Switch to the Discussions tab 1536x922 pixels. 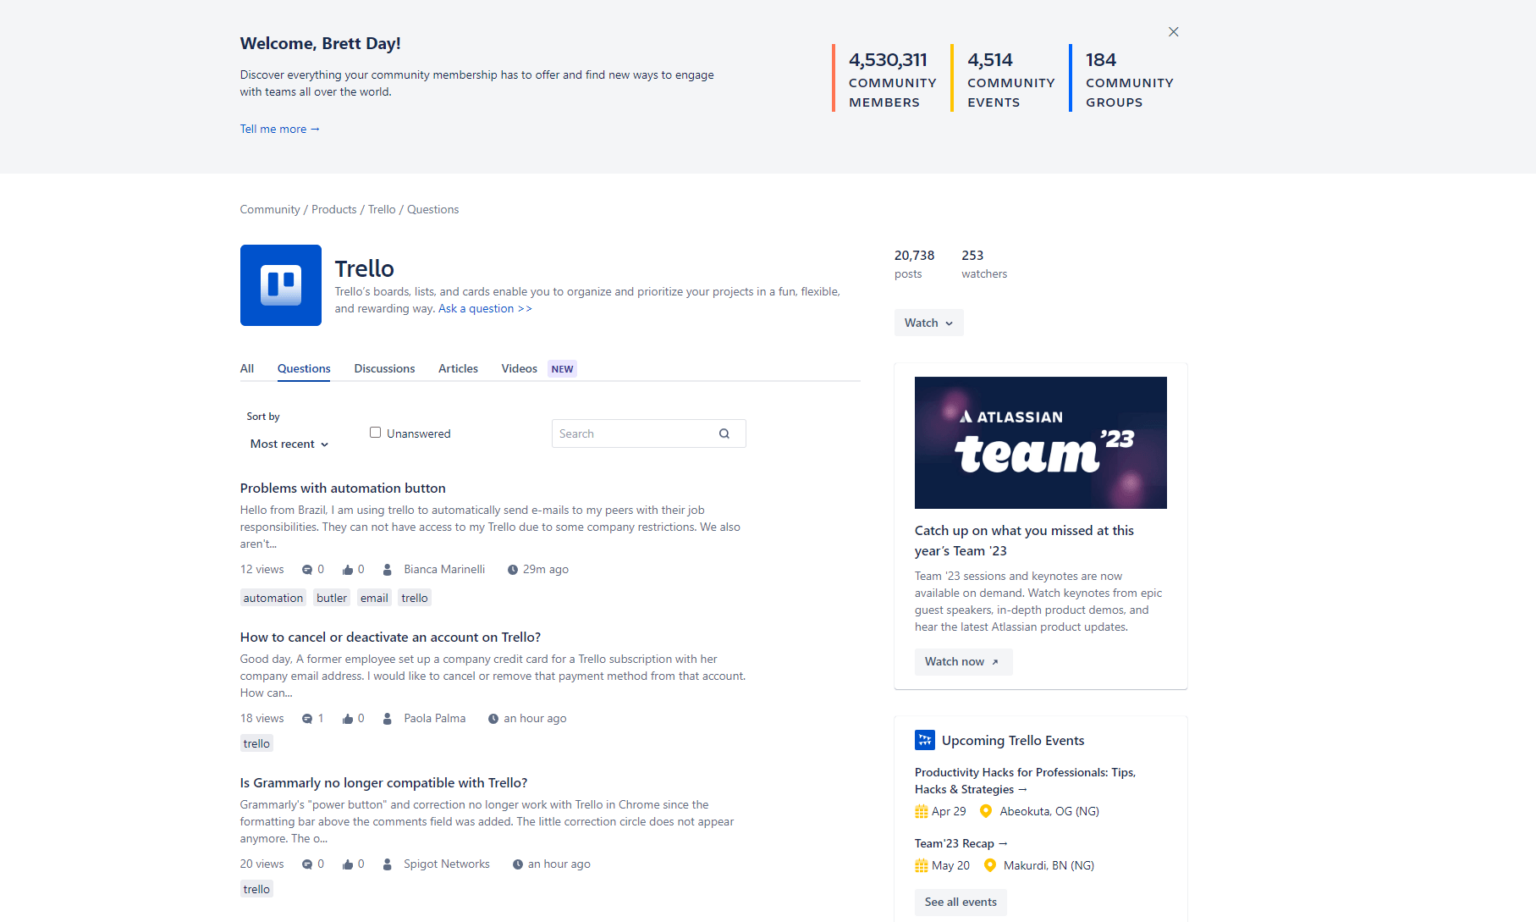[x=384, y=368]
